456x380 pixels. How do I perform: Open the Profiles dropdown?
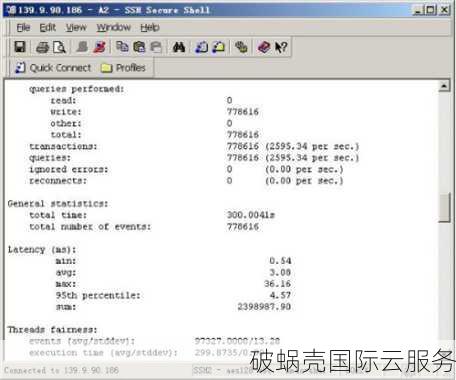point(131,68)
